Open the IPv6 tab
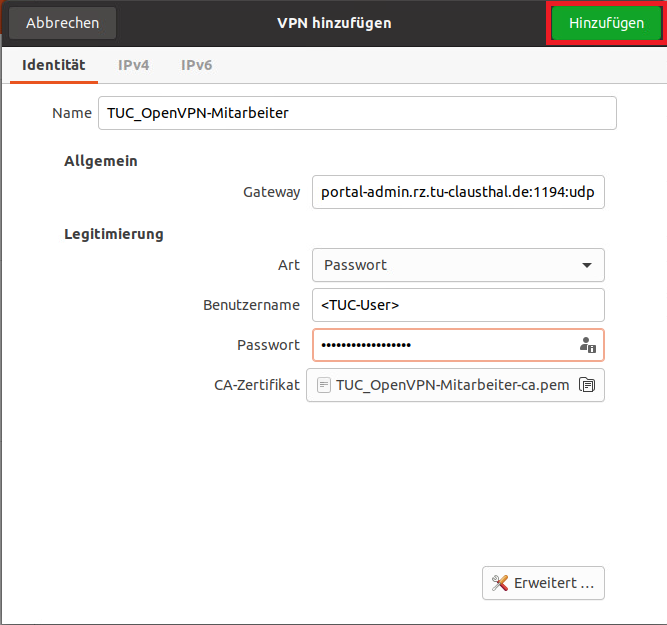The width and height of the screenshot is (667, 625). [196, 65]
